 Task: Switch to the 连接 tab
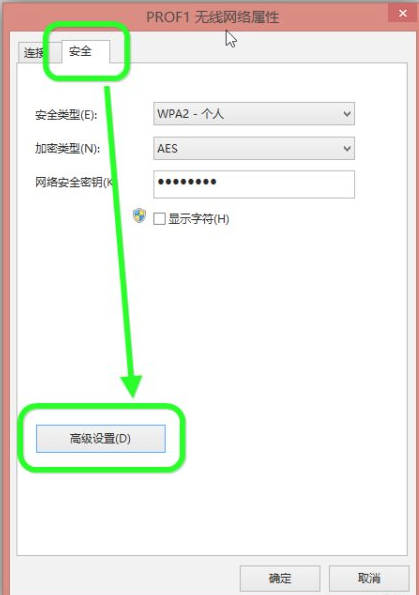pyautogui.click(x=33, y=52)
